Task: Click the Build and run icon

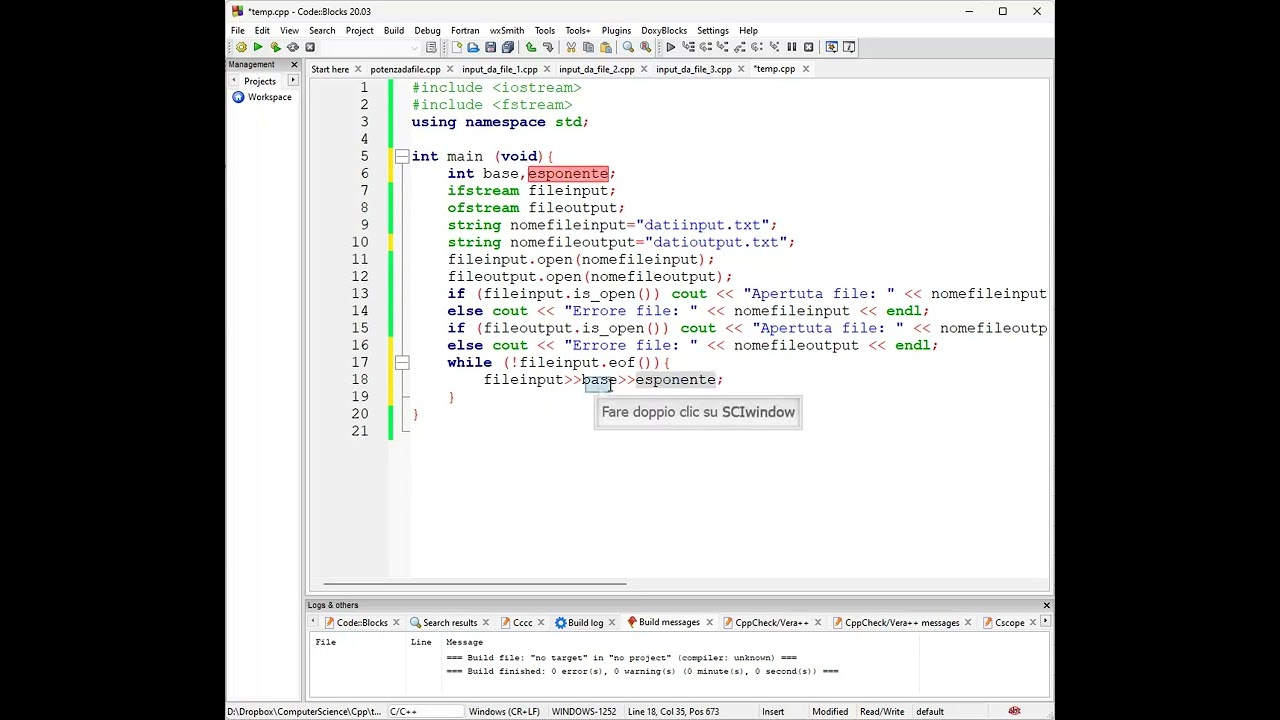Action: click(275, 47)
